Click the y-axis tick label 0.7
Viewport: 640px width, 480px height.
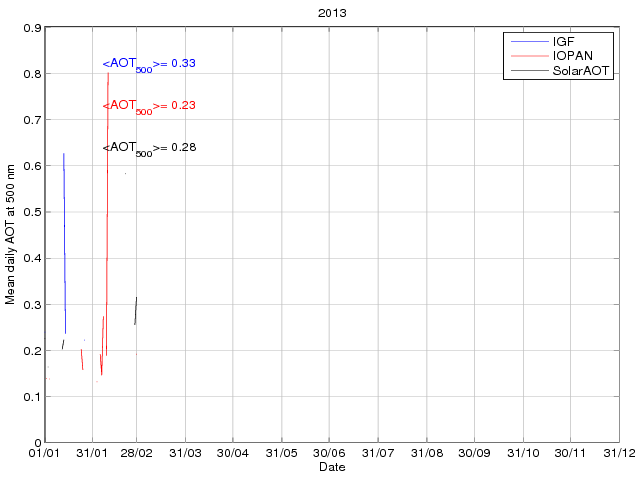coord(32,120)
